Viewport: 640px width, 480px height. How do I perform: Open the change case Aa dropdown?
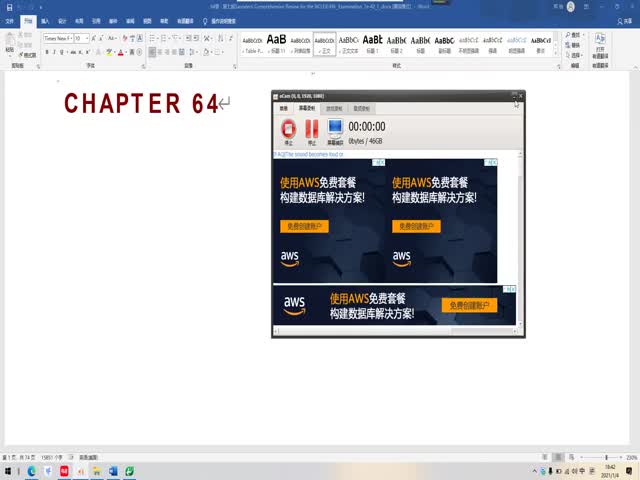112,38
